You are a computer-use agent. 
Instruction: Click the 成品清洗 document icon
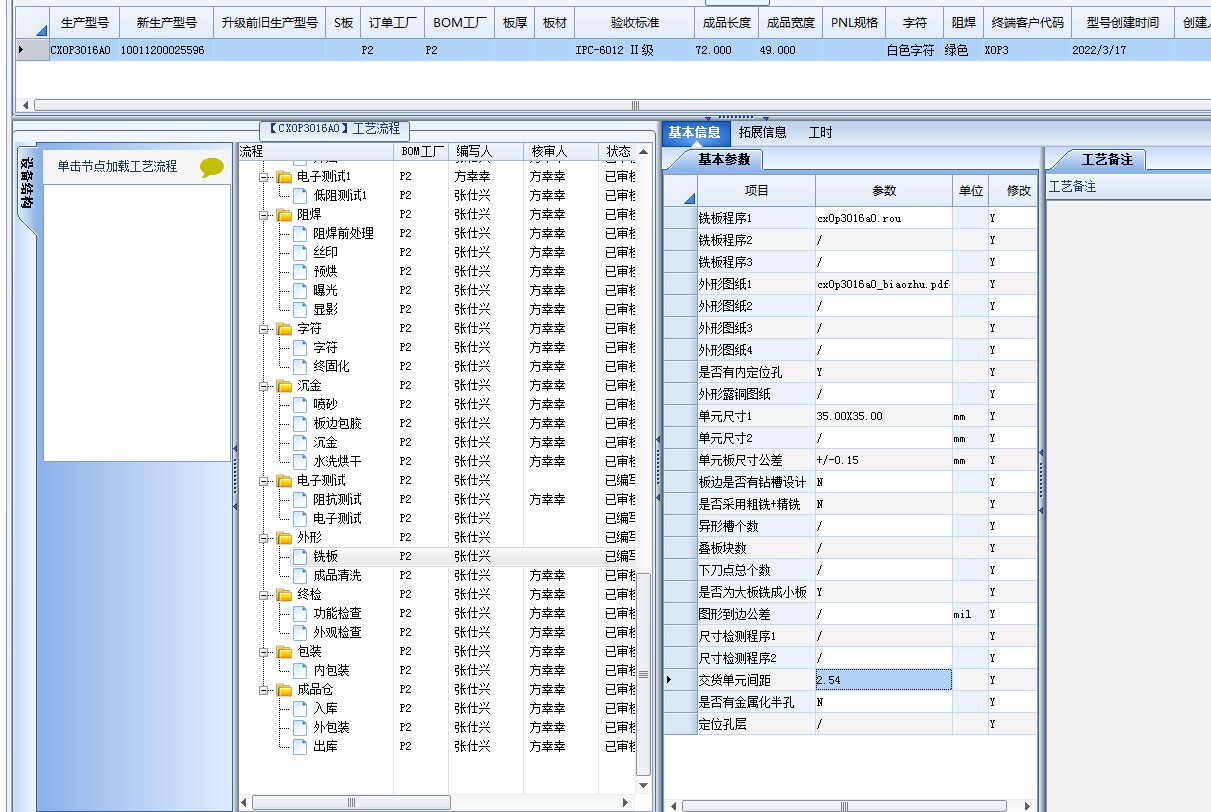click(300, 576)
